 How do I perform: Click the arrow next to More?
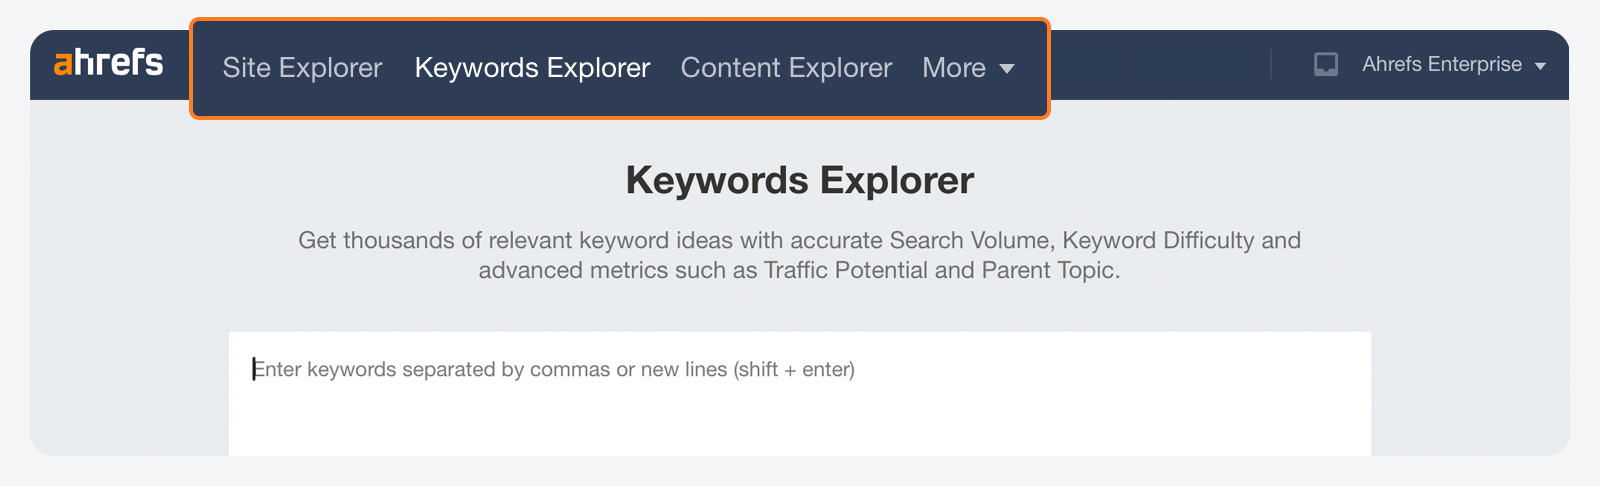coord(1007,69)
